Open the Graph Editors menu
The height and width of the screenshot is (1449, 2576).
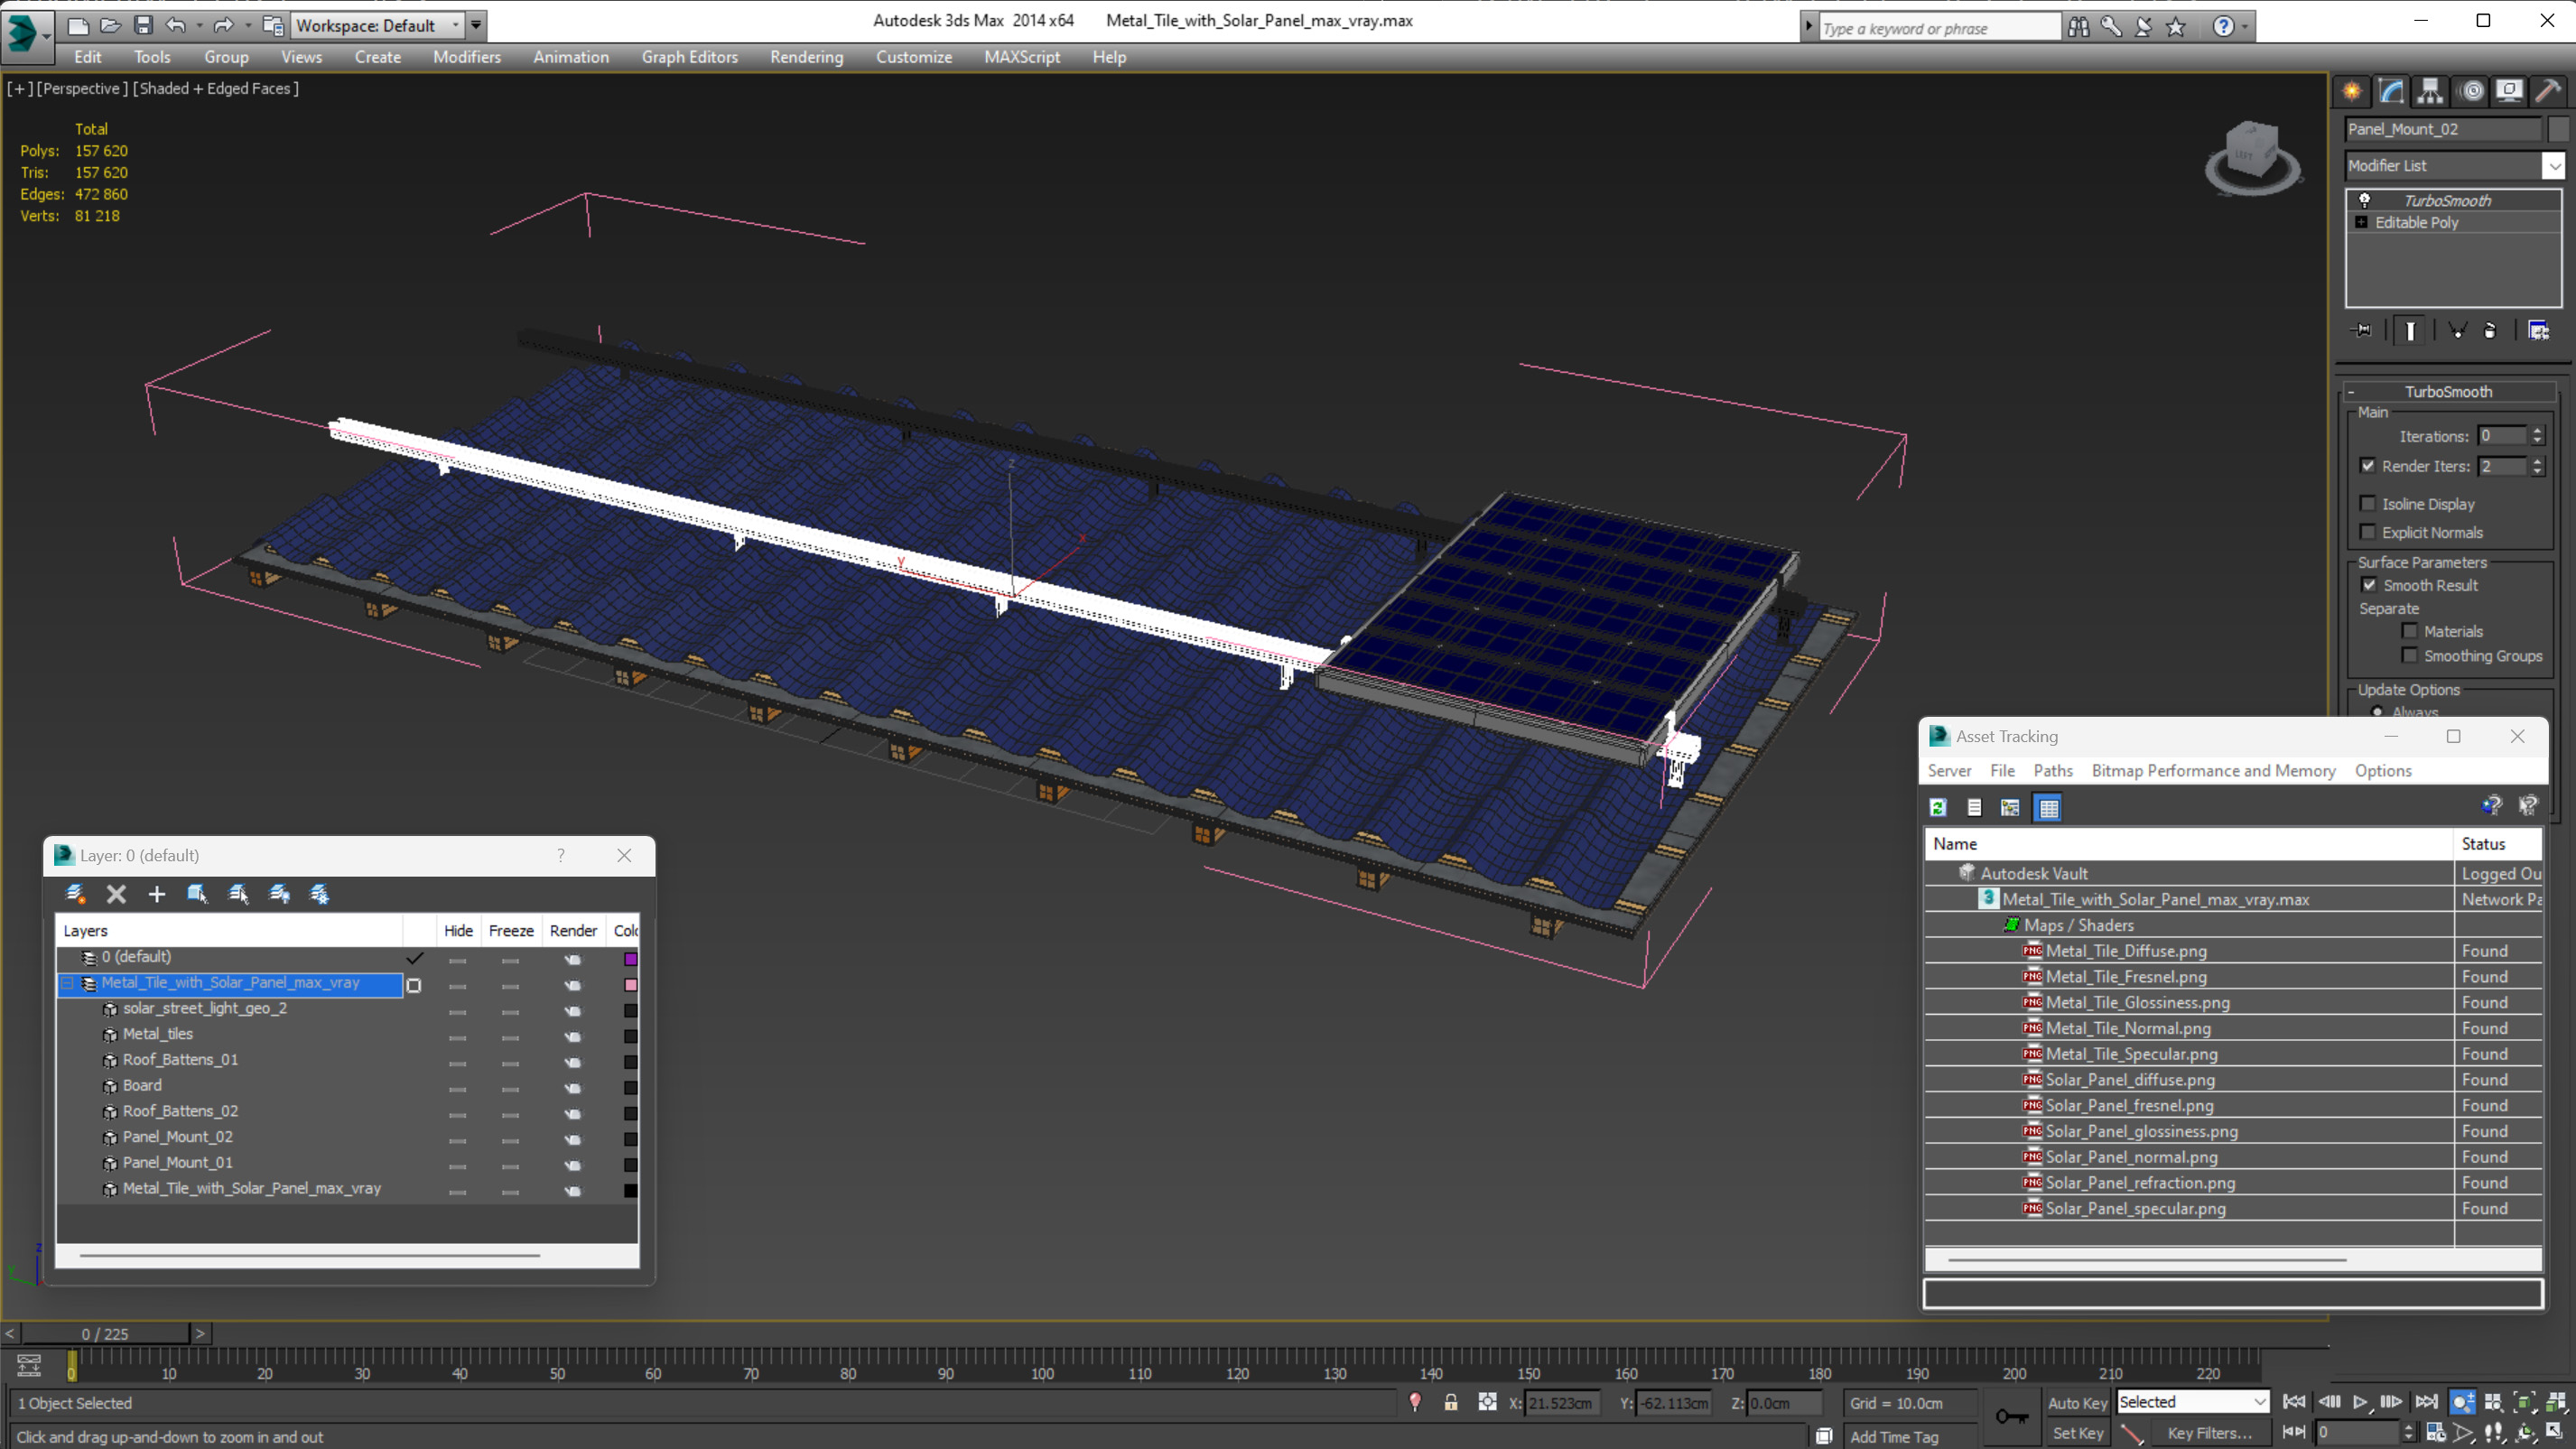[689, 57]
